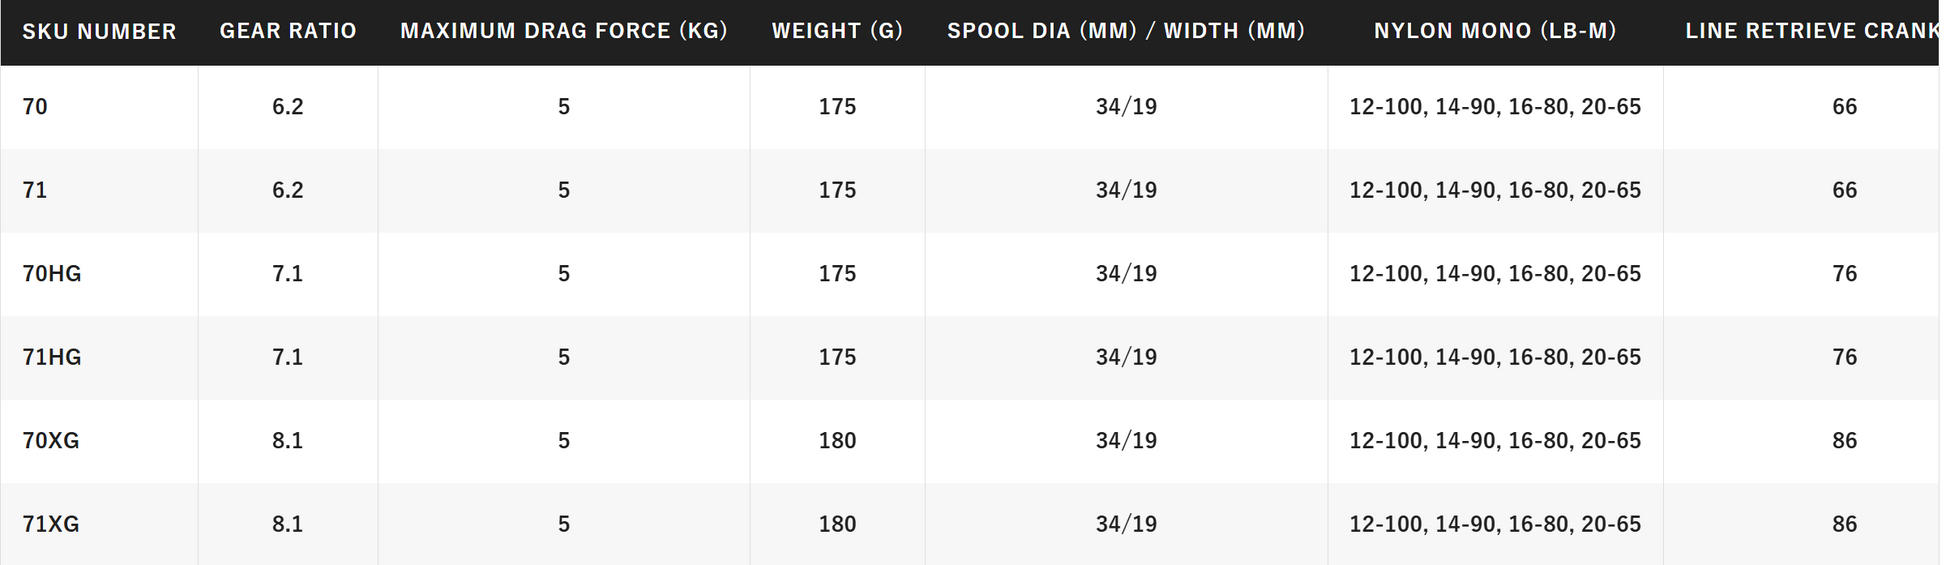This screenshot has height=565, width=1946.
Task: Click SKU 71 in the second row
Action: pyautogui.click(x=35, y=190)
